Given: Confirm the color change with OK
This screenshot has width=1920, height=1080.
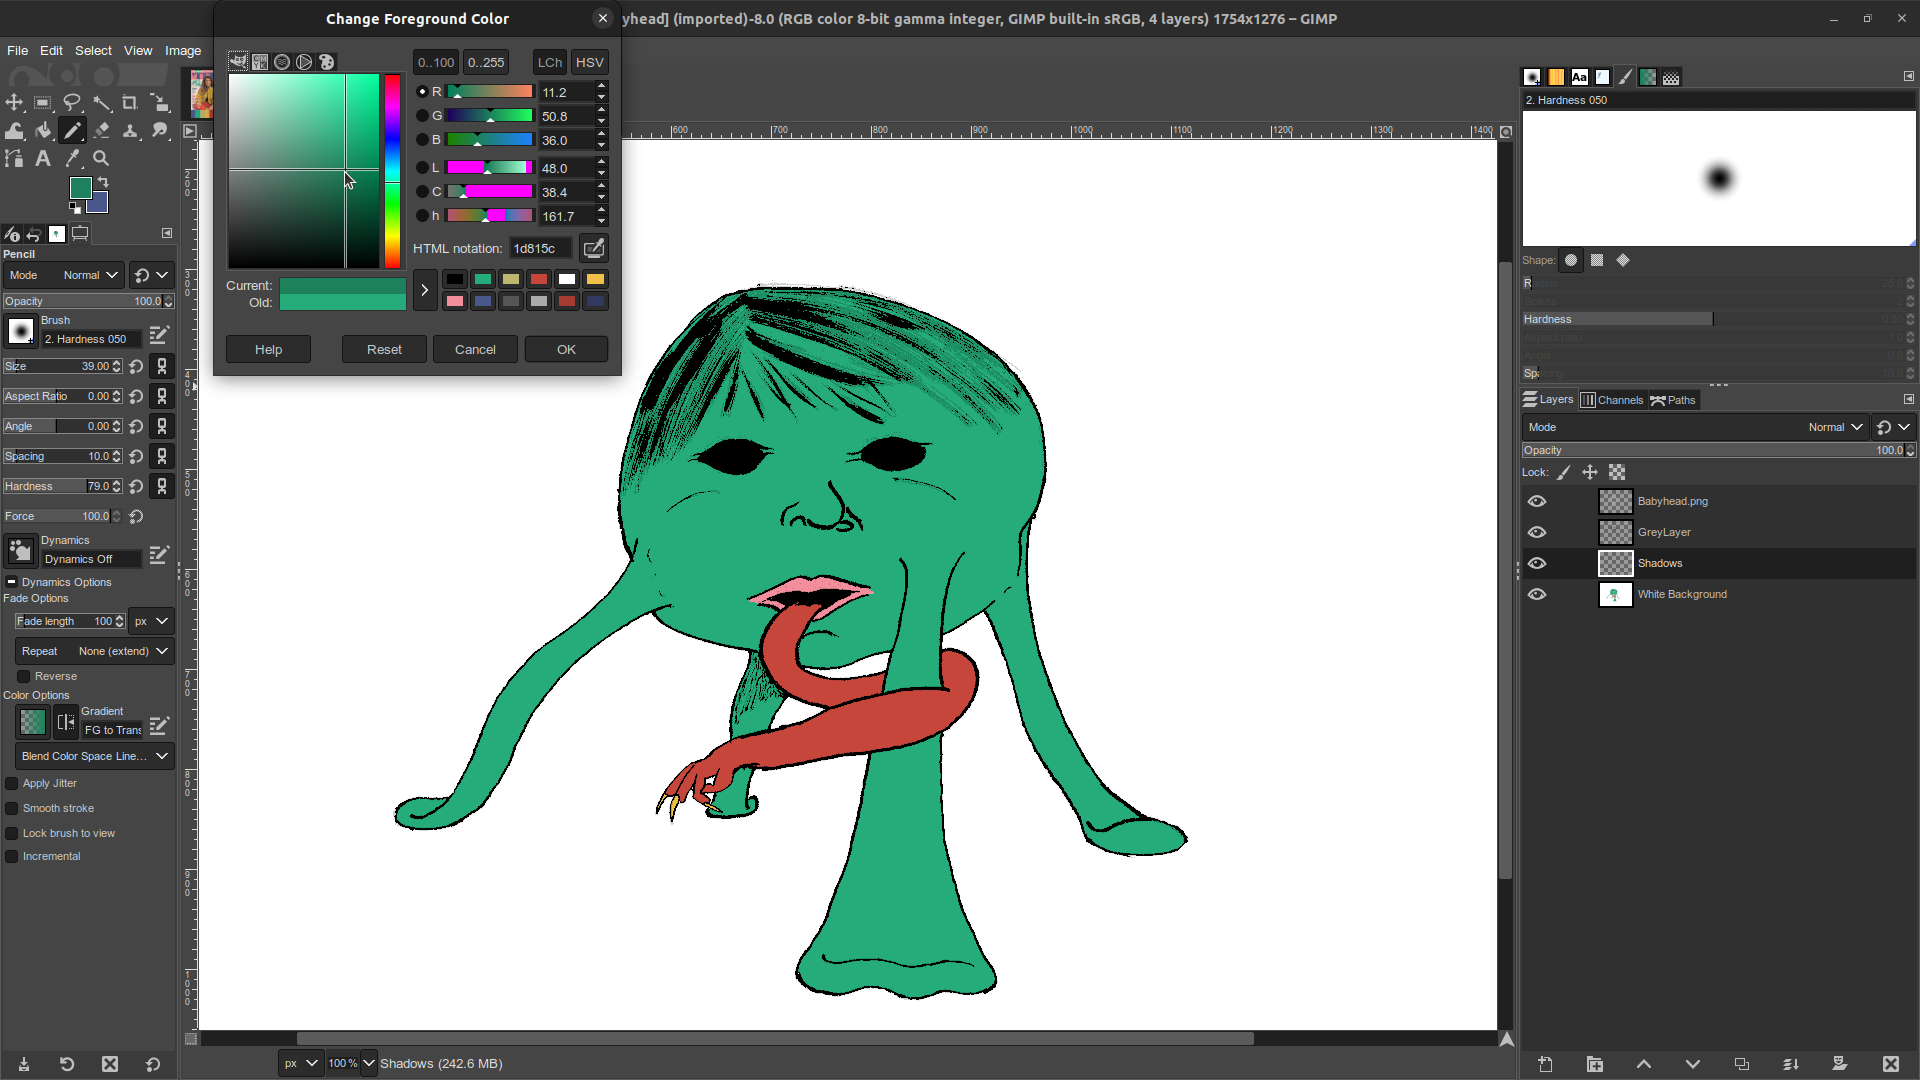Looking at the screenshot, I should pos(566,349).
